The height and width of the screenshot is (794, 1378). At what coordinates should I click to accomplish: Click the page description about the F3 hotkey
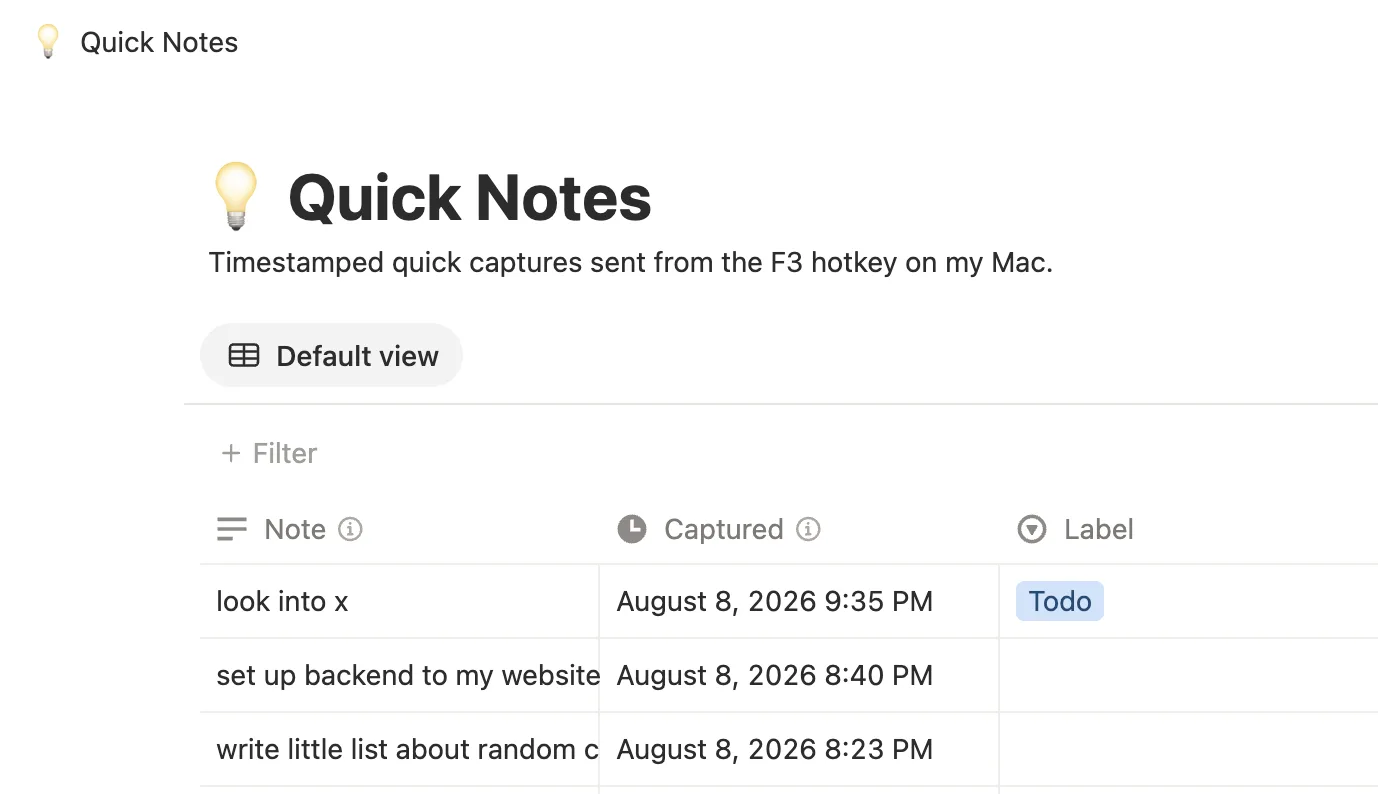[631, 263]
